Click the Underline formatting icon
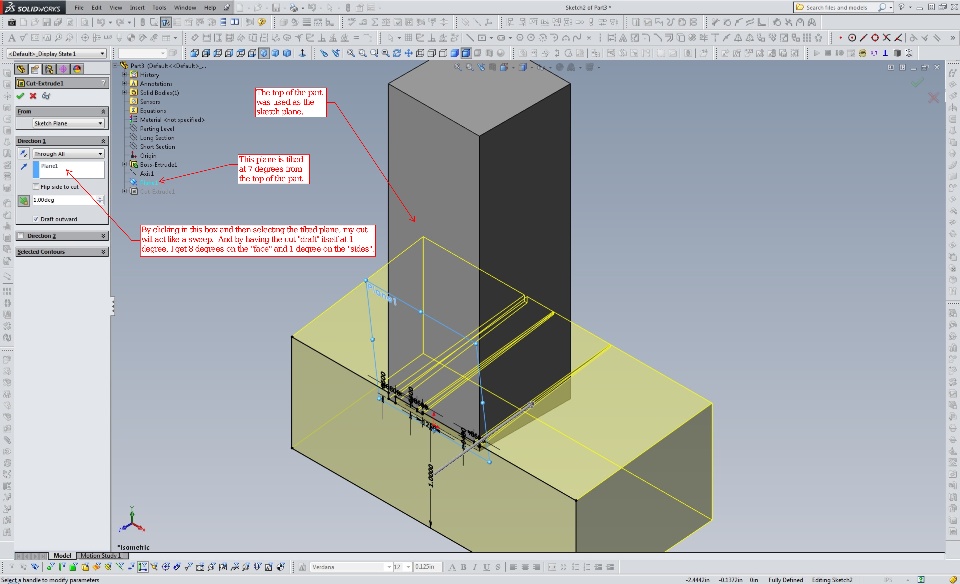Image resolution: width=960 pixels, height=584 pixels. [x=486, y=567]
